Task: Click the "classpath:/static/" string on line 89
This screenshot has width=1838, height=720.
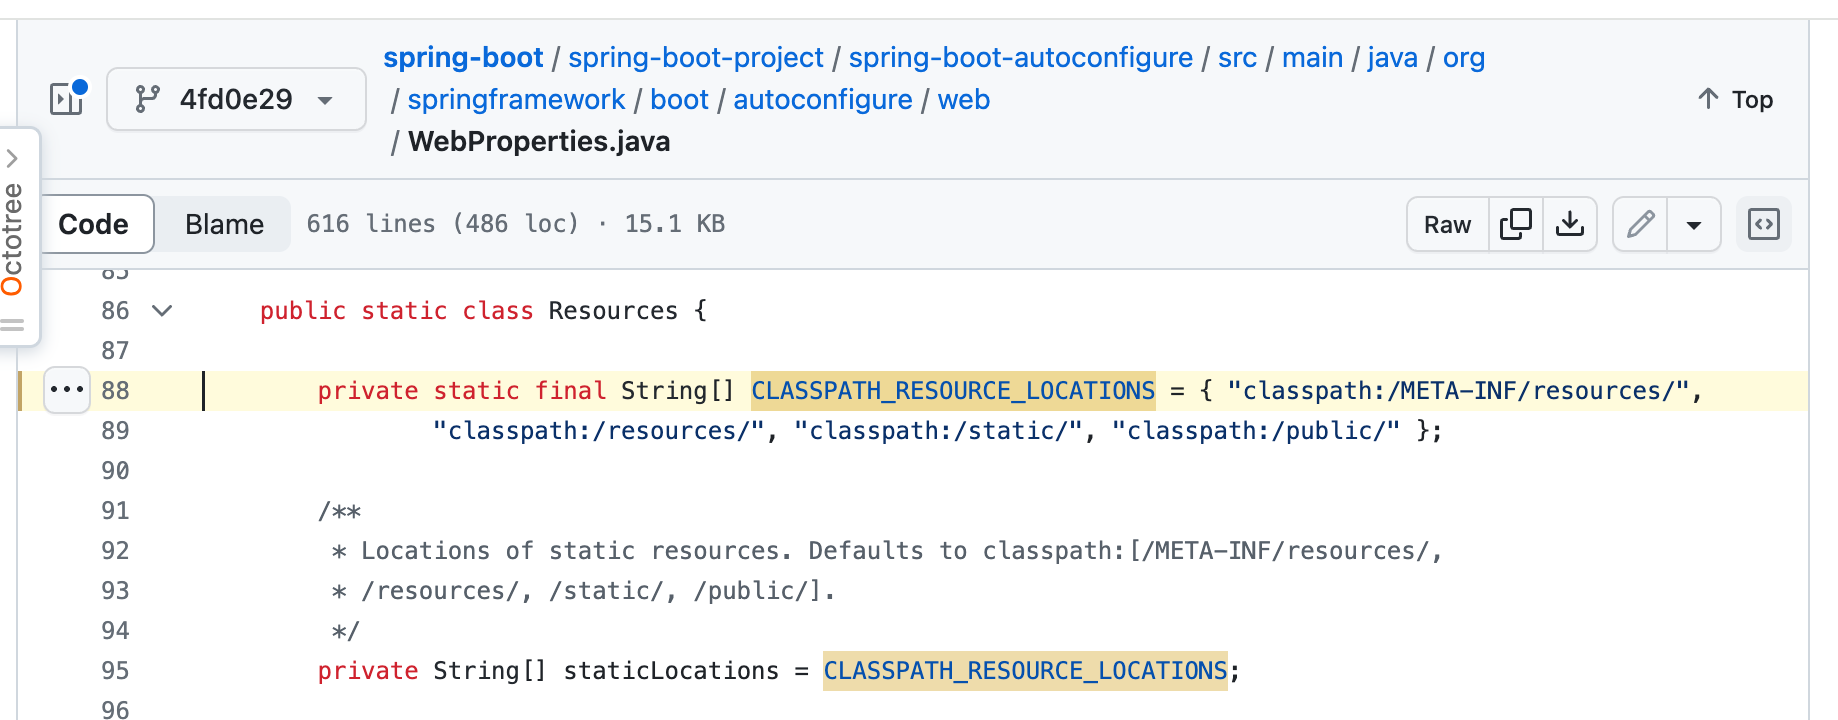Action: (x=939, y=431)
